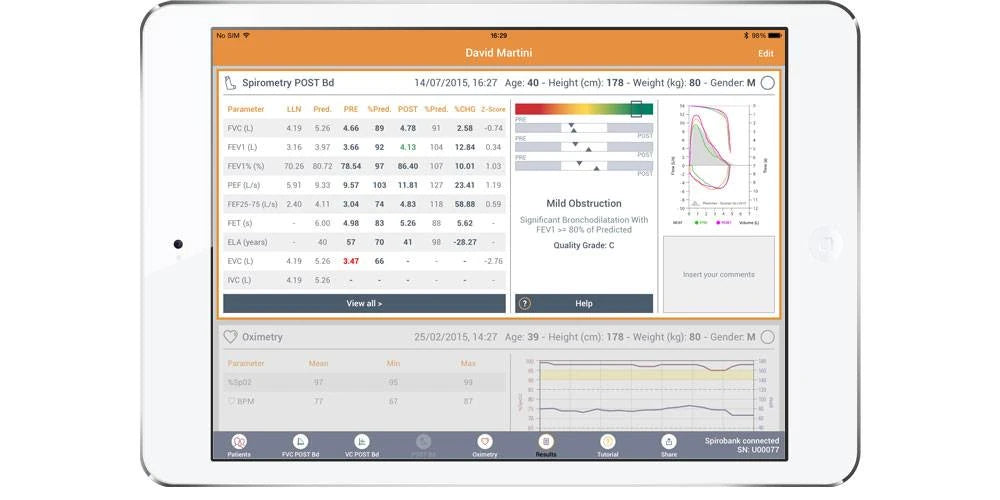Image resolution: width=1000 pixels, height=500 pixels.
Task: Click the red-to-green severity color bar
Action: [584, 109]
